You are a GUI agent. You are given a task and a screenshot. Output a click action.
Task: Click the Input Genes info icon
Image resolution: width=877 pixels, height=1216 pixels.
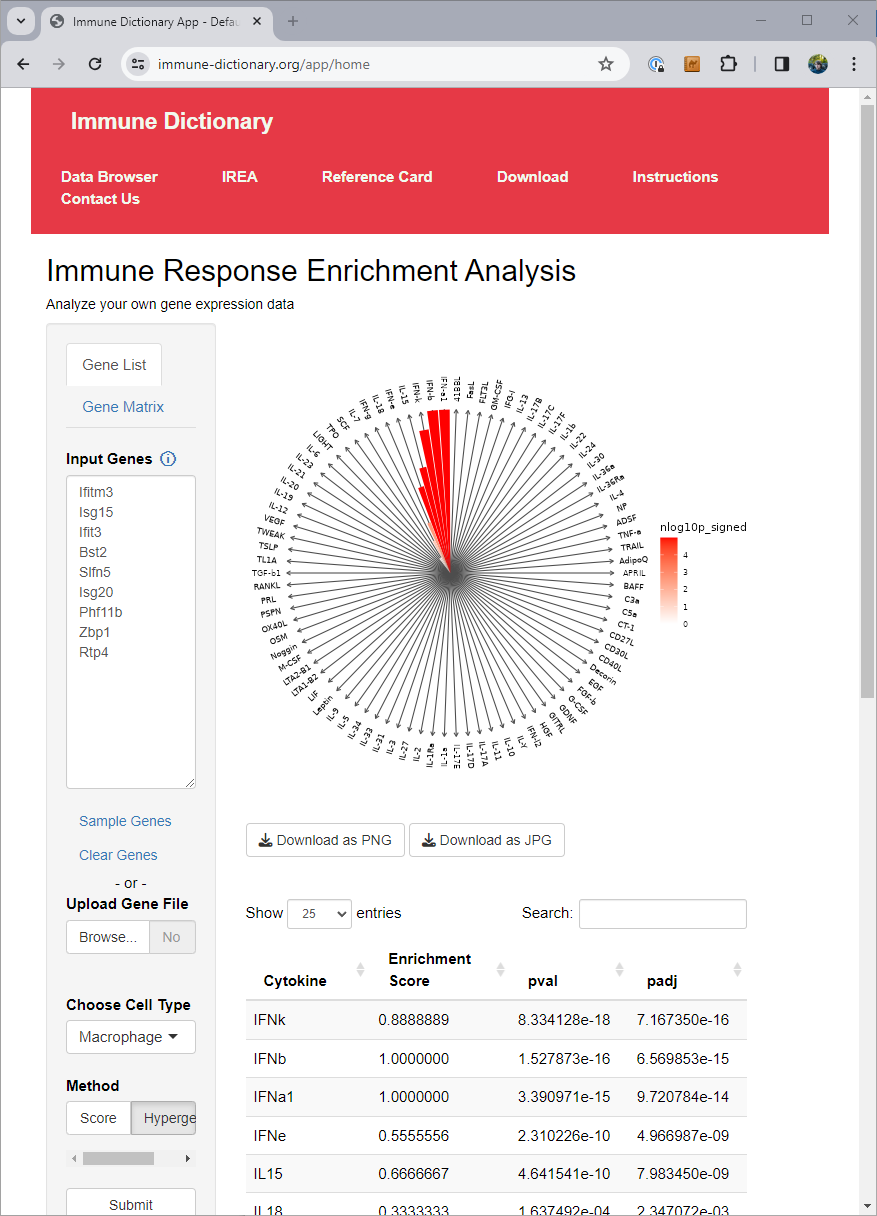click(168, 459)
